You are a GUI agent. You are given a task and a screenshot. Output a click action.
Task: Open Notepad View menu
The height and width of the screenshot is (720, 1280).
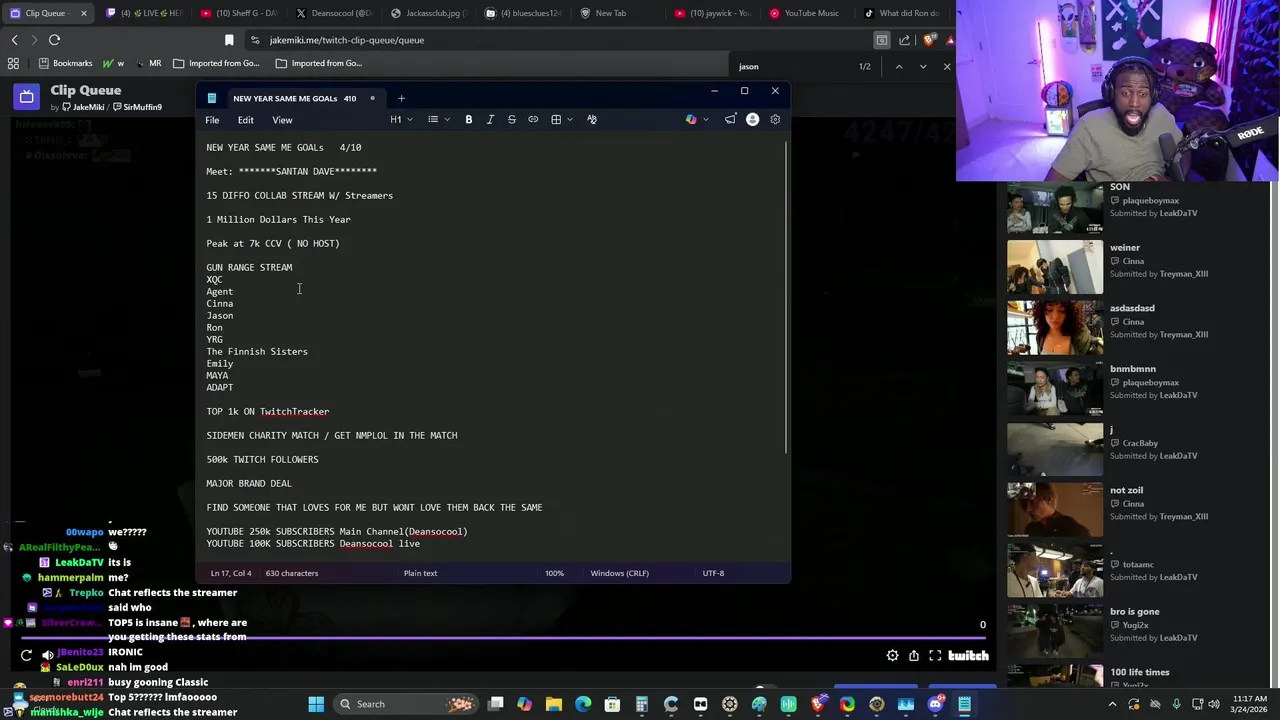tap(282, 120)
